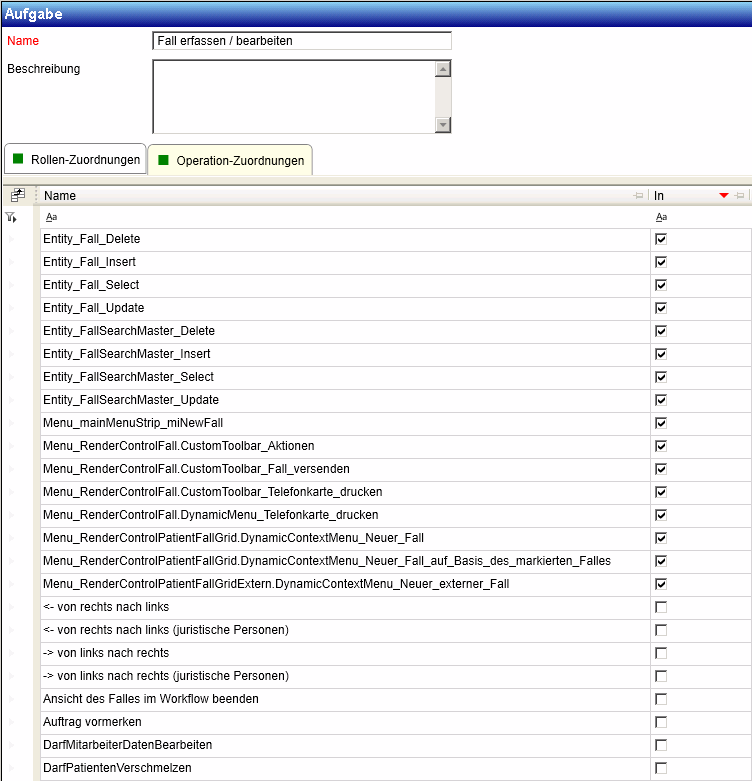Click the field chooser icon in grid corner
Screen dimensions: 752x781
(x=17, y=196)
